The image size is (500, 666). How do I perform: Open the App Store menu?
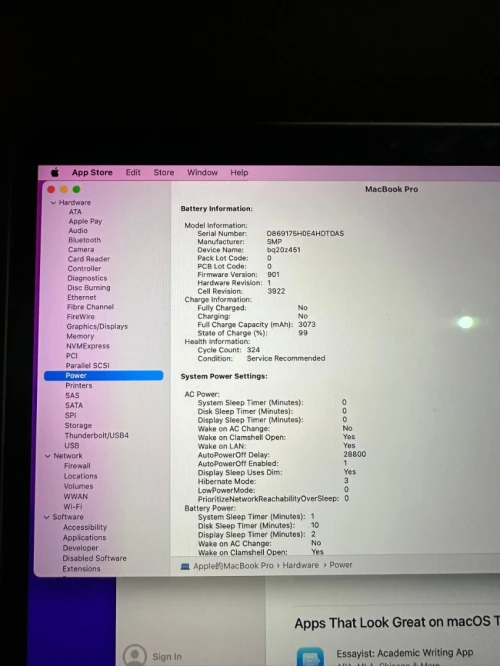[x=92, y=172]
